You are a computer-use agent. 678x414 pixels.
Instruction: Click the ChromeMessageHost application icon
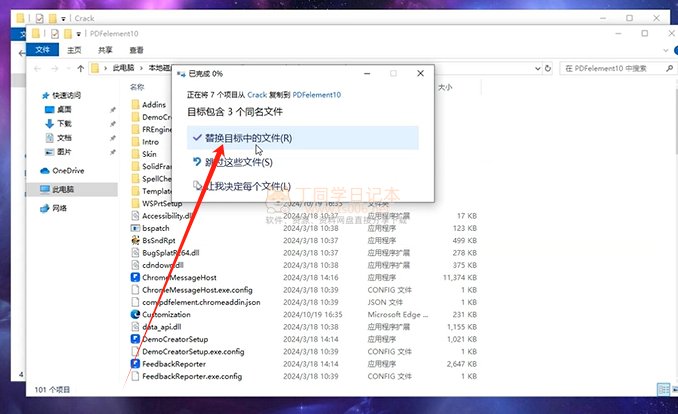[135, 277]
